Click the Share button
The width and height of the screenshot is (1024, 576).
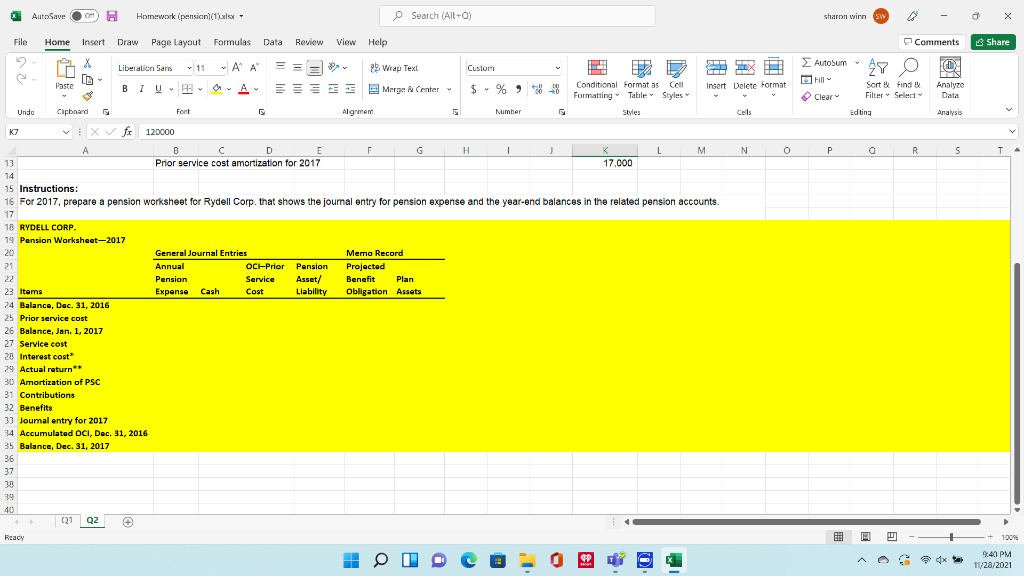(994, 42)
